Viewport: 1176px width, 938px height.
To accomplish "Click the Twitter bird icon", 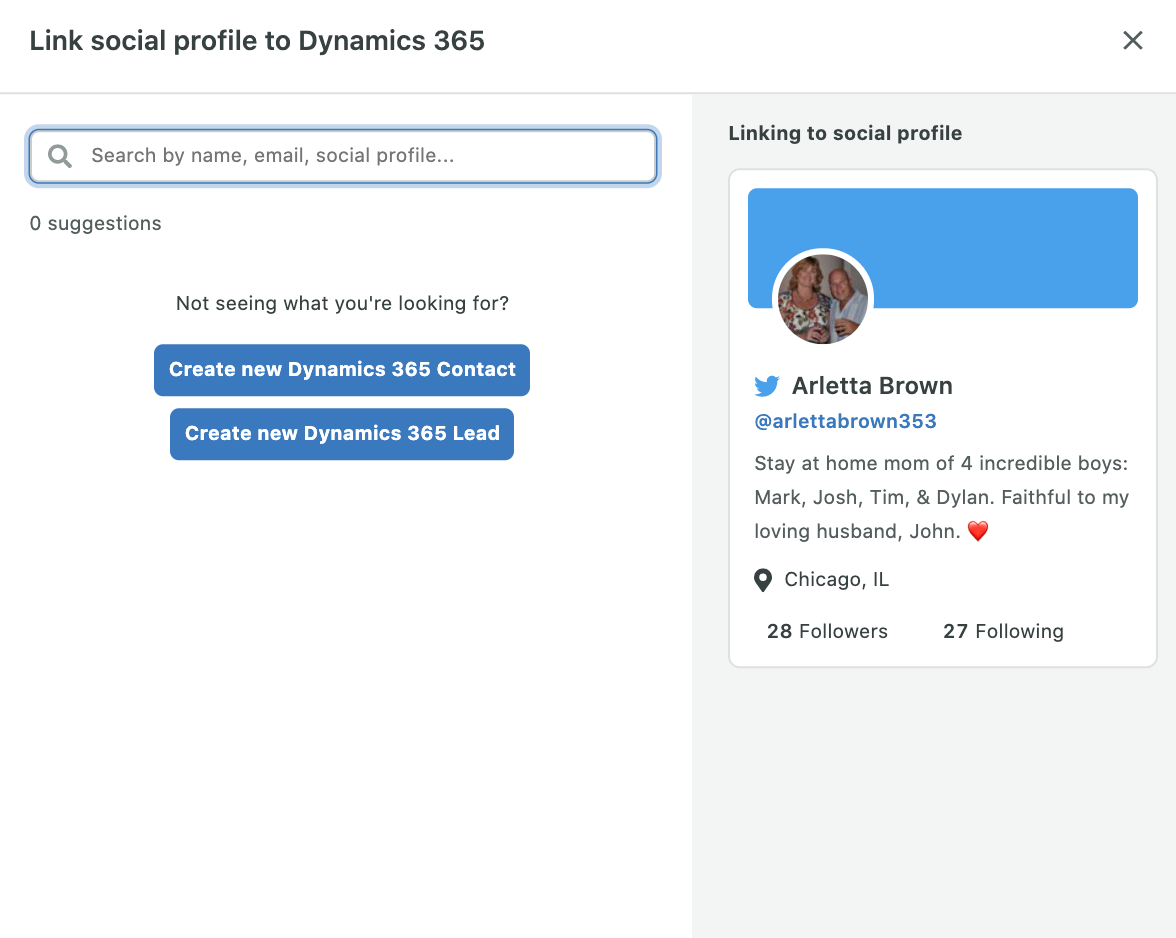I will [766, 386].
